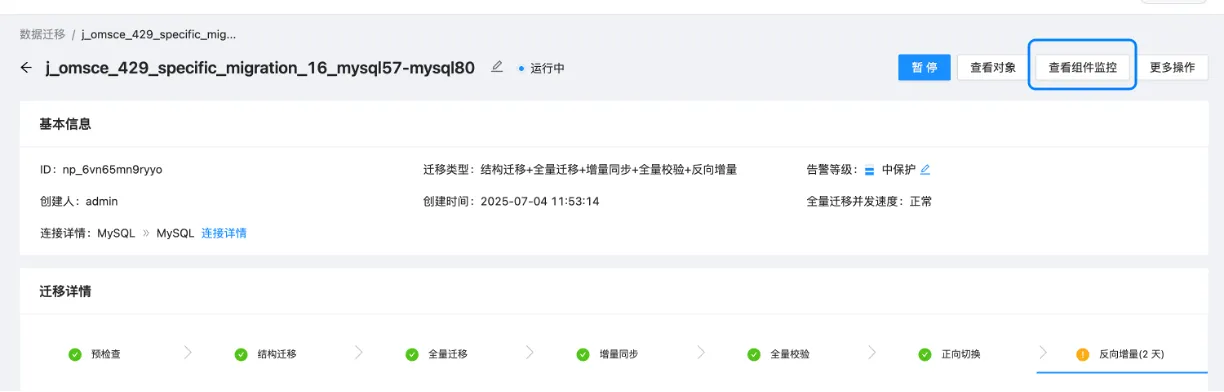Click the green check icon for 全量迁移
Viewport: 1224px width, 392px height.
click(x=412, y=354)
